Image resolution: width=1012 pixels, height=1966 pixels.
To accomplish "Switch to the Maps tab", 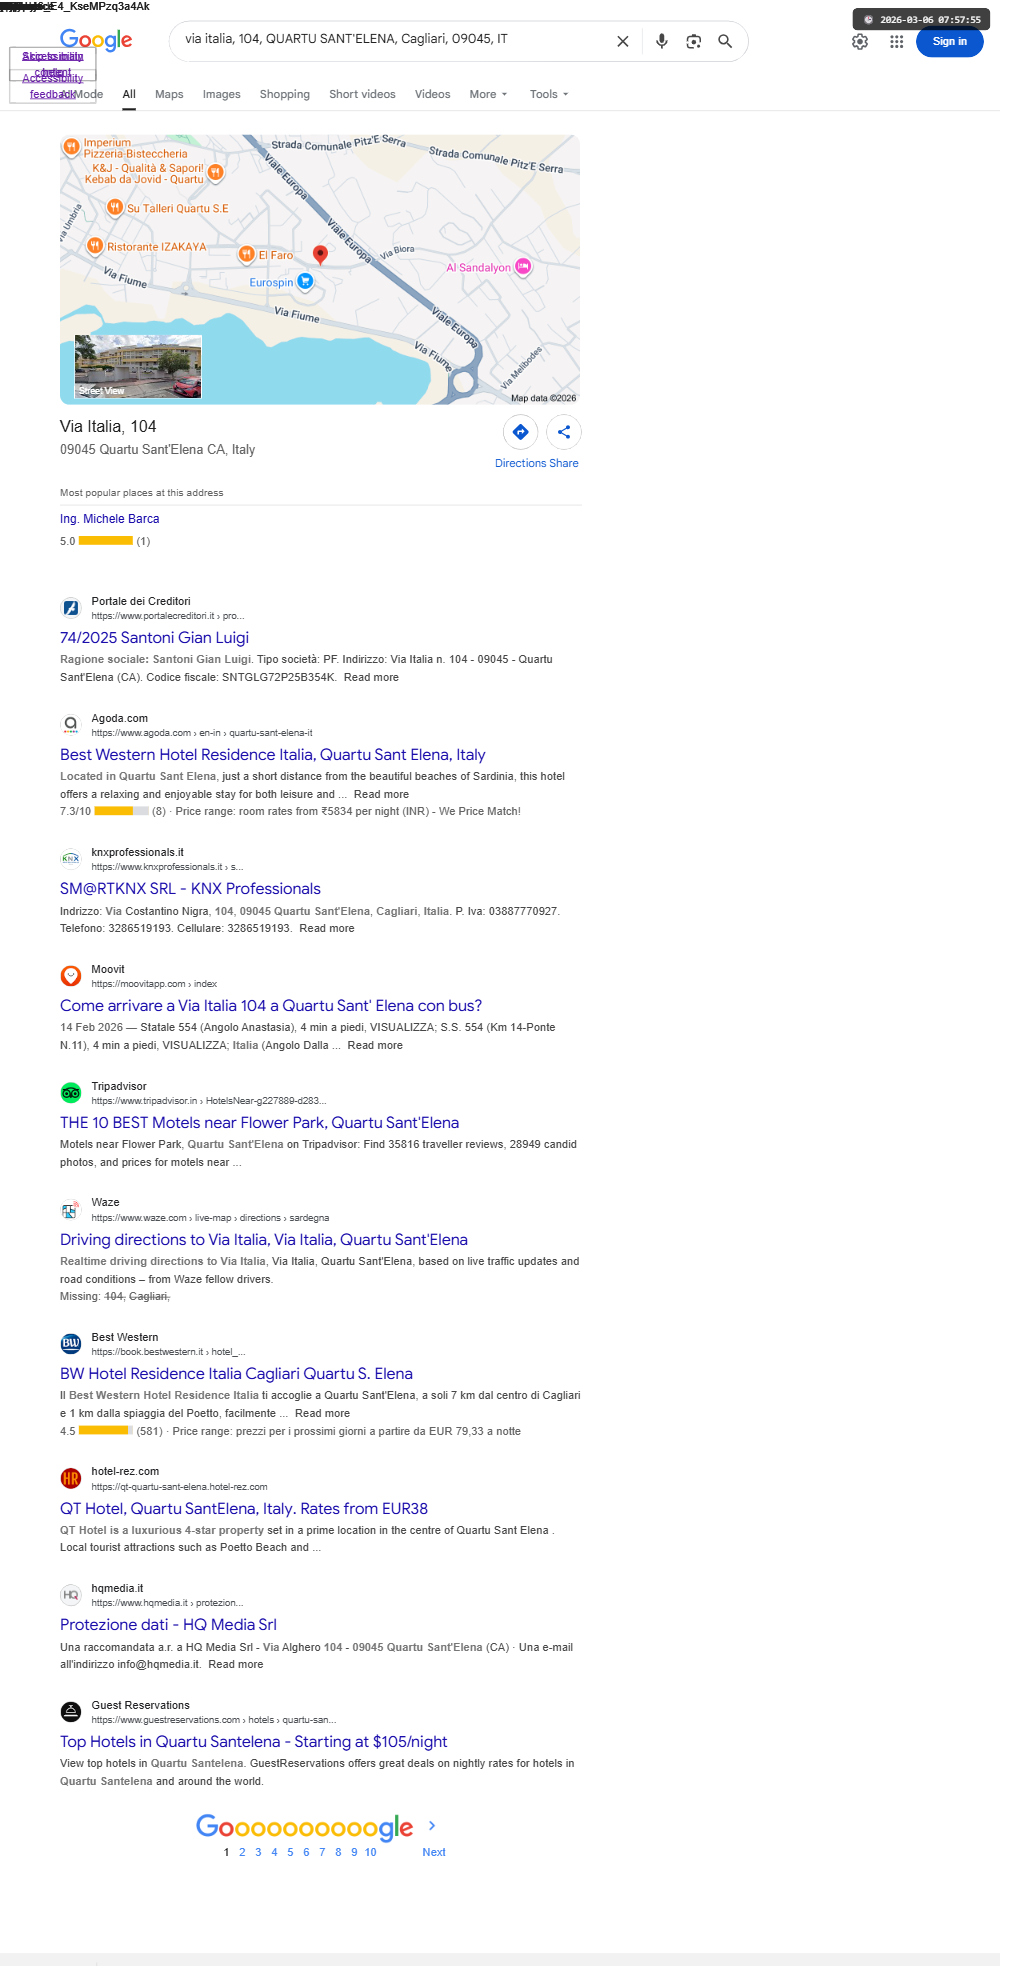I will (x=169, y=94).
